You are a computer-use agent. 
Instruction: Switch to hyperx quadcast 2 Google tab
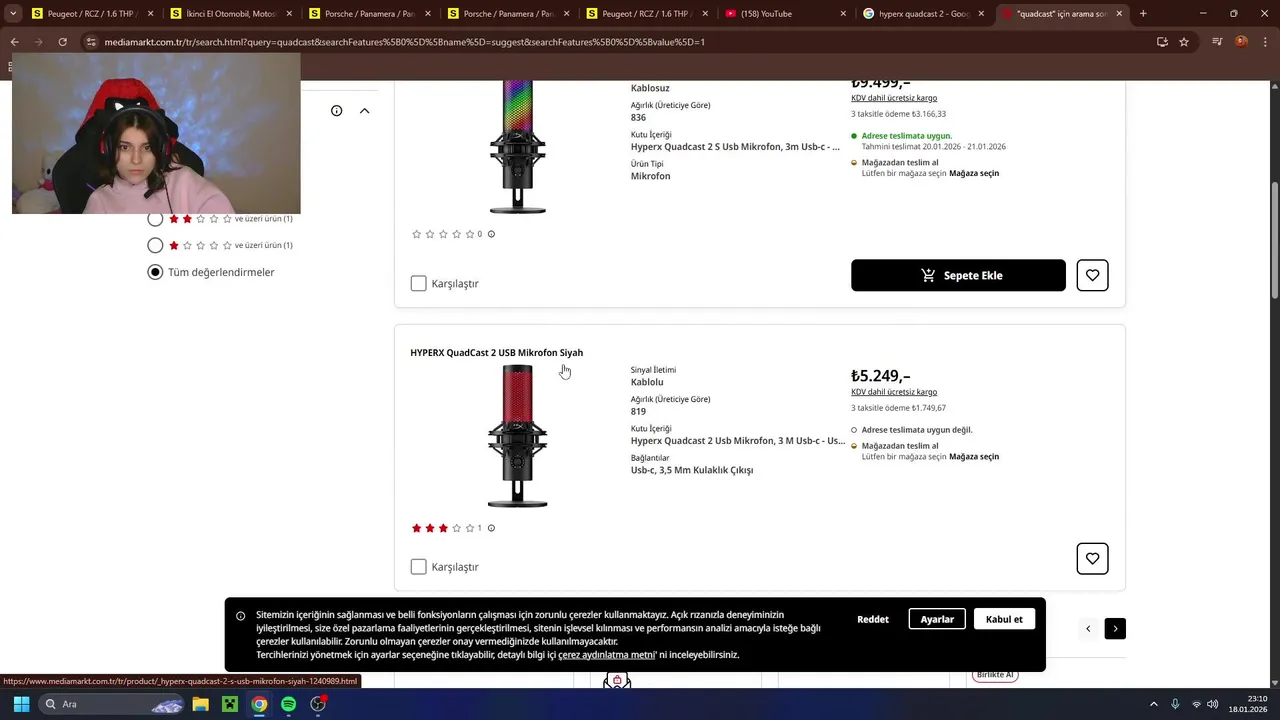click(x=925, y=14)
